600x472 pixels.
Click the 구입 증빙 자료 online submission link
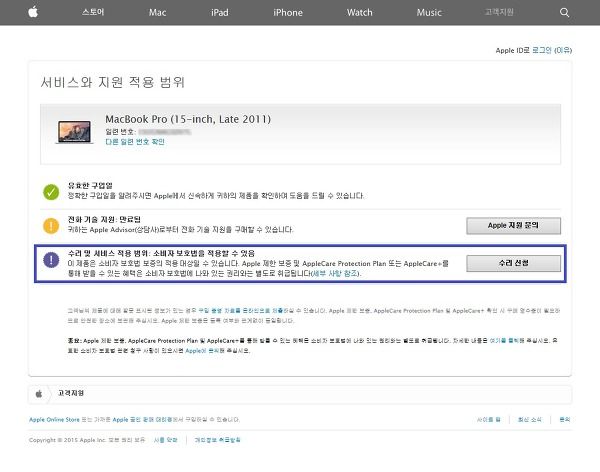tap(241, 310)
